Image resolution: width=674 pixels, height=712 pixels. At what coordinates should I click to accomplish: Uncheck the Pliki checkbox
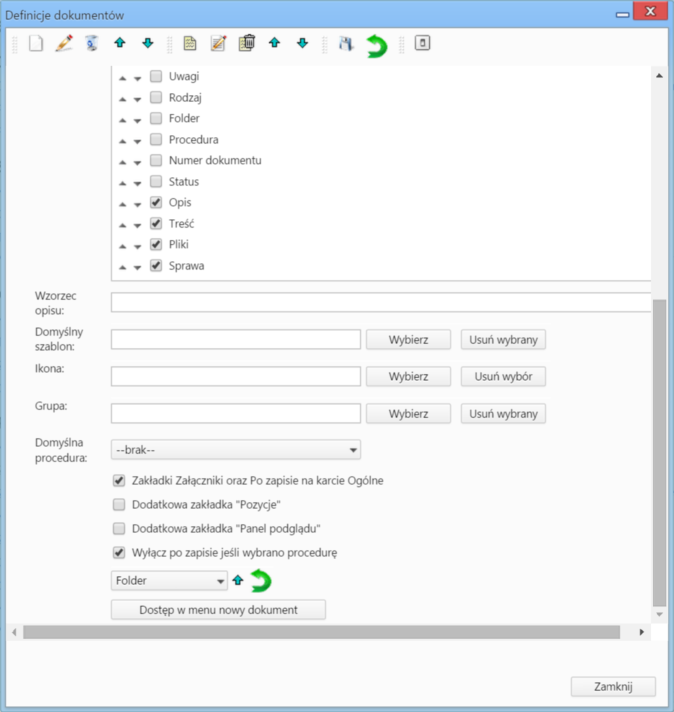[156, 244]
